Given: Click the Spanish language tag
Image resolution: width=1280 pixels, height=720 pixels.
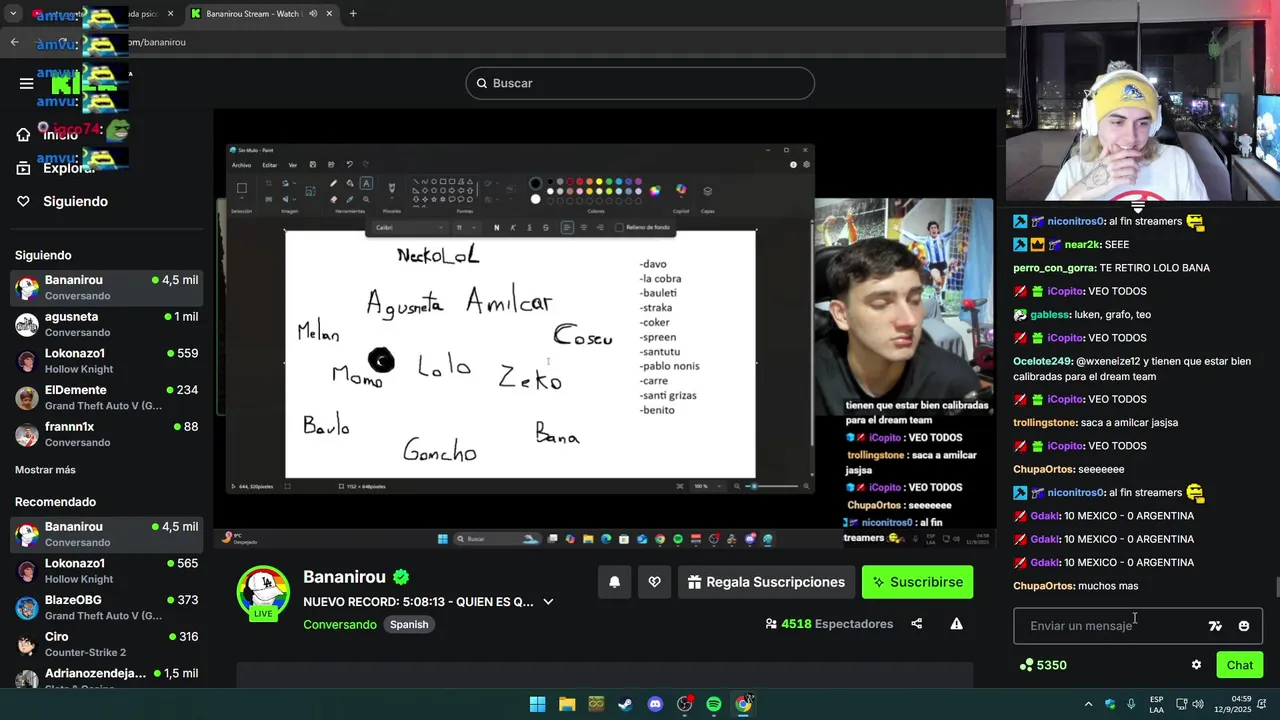Looking at the screenshot, I should (x=409, y=624).
